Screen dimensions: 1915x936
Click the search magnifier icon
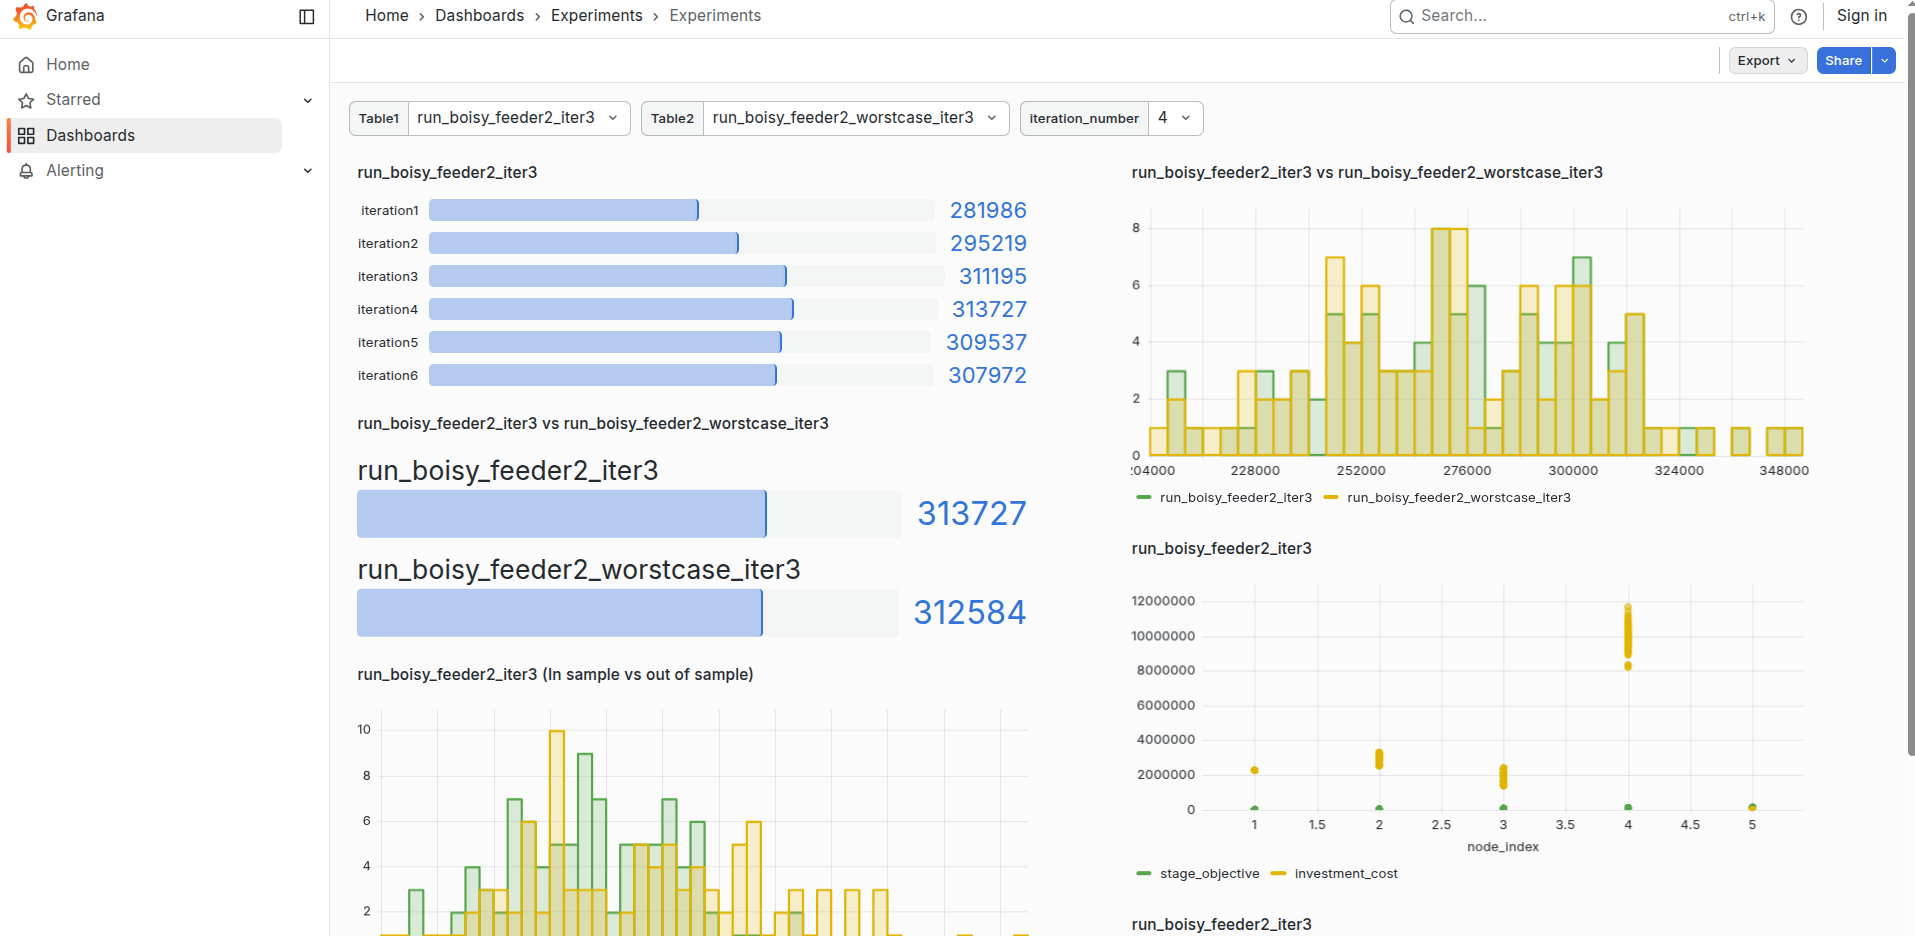pyautogui.click(x=1406, y=16)
